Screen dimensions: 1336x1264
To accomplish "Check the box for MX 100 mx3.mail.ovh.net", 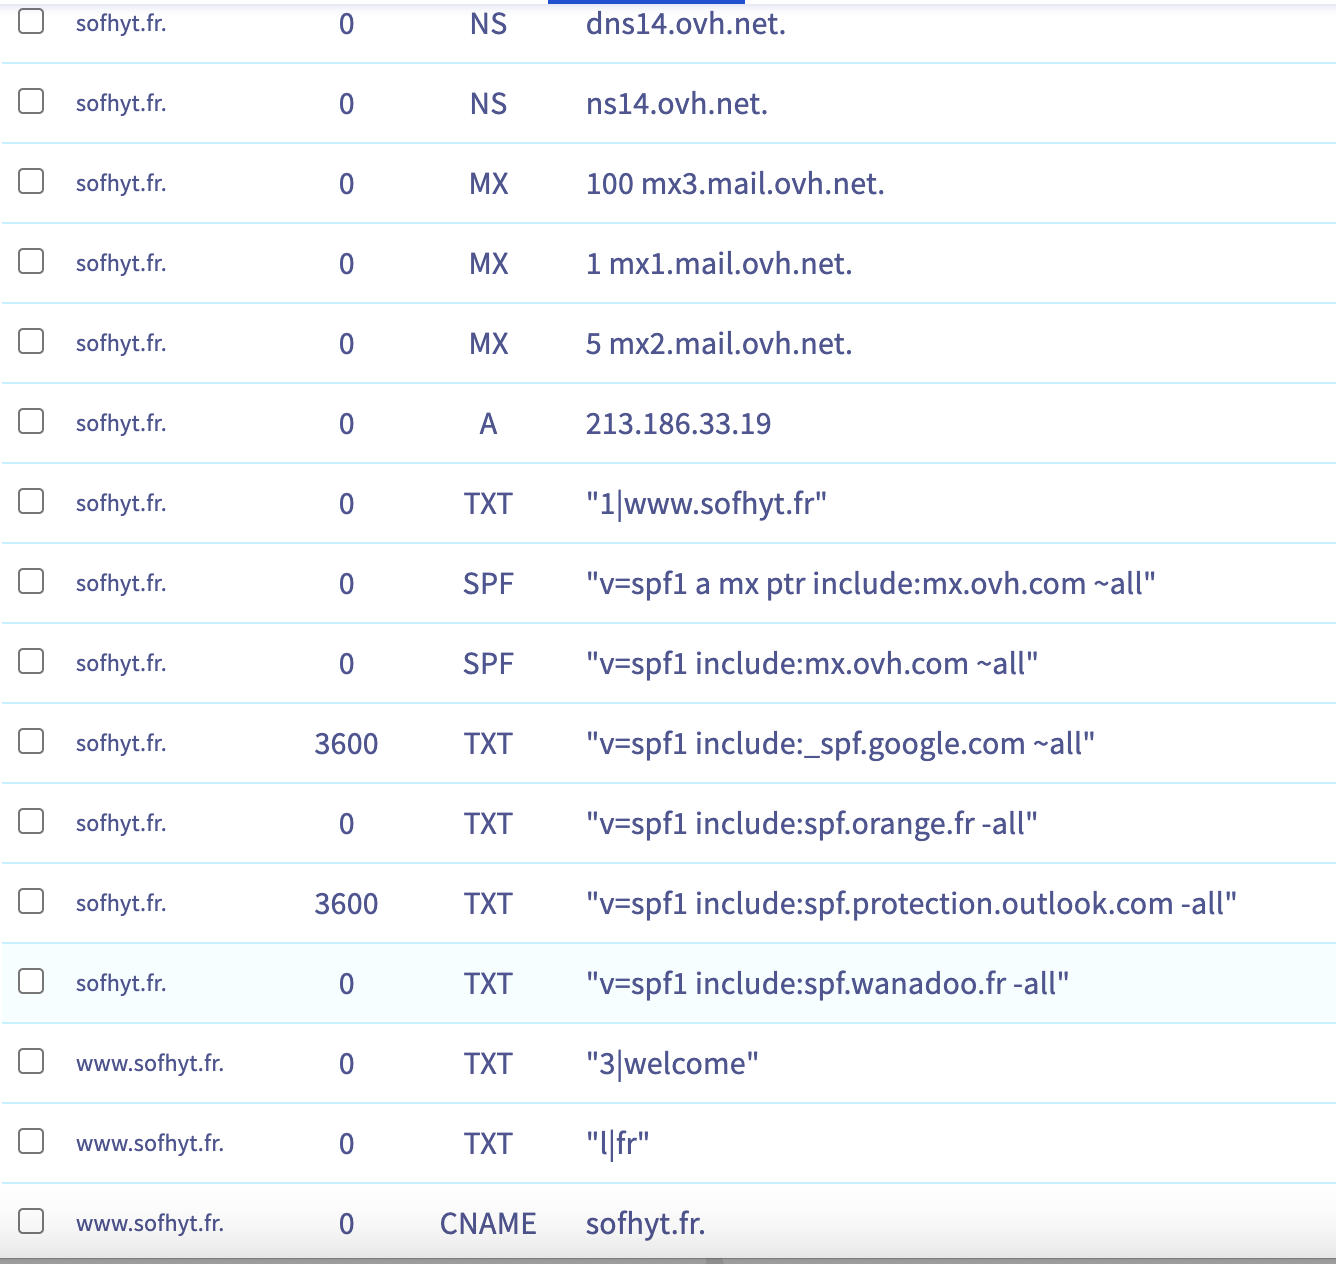I will point(31,181).
